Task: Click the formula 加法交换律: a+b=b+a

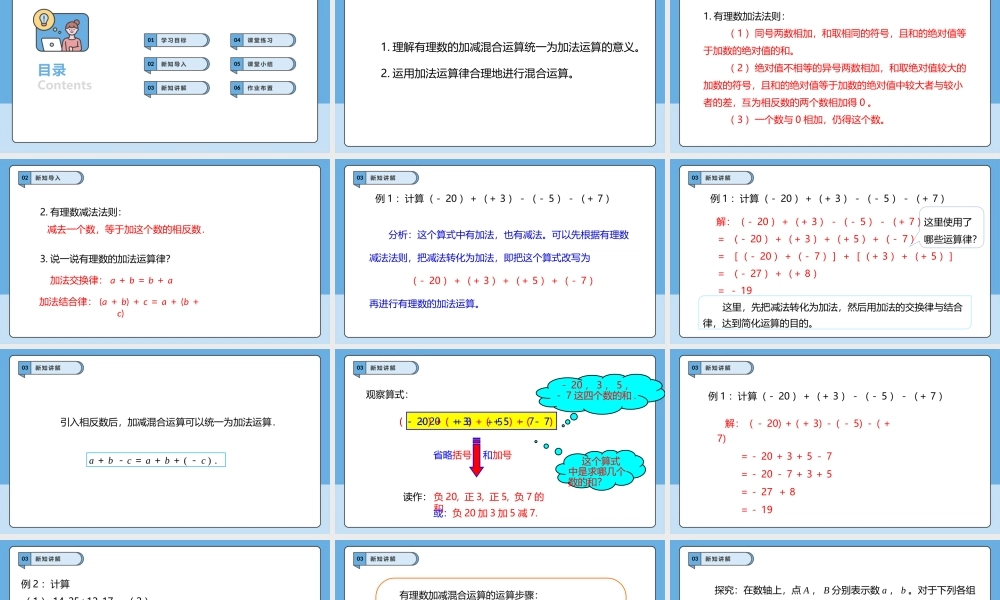Action: (112, 280)
